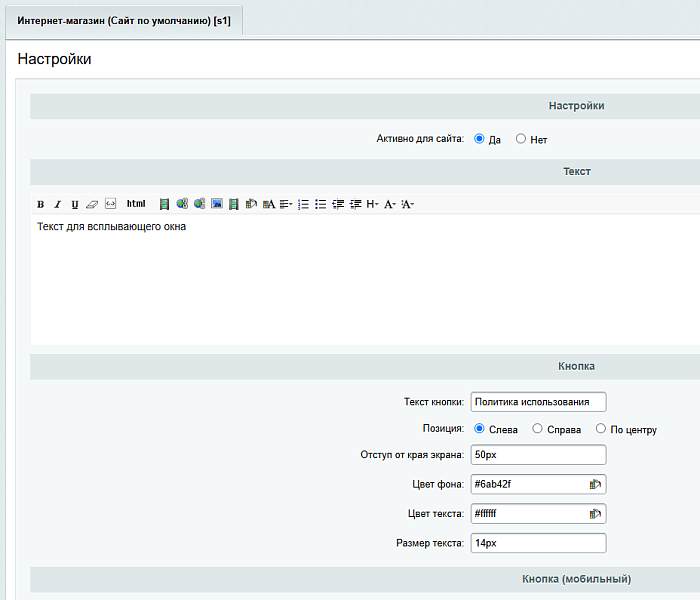Screen dimensions: 700x600
Task: Insert a bulleted list in the editor
Action: click(x=320, y=204)
